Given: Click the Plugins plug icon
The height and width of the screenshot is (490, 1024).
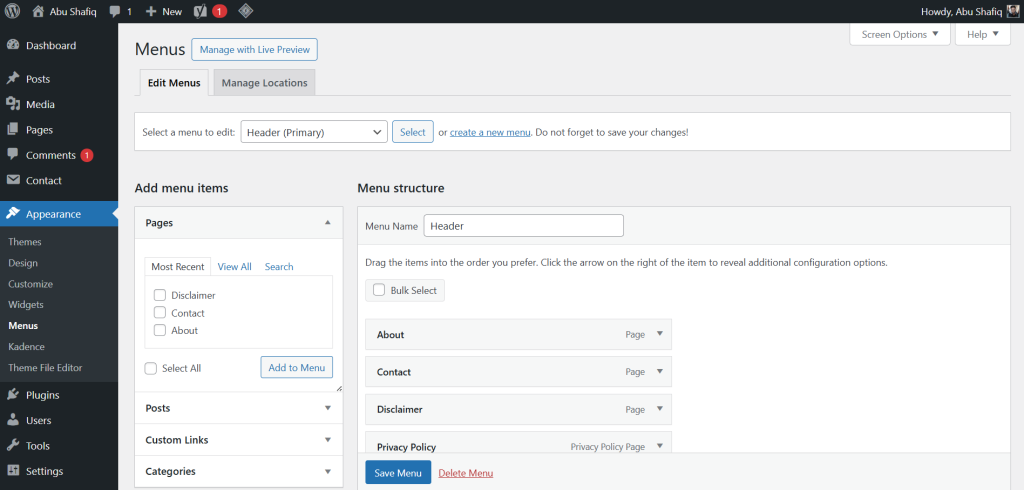Looking at the screenshot, I should tap(12, 395).
